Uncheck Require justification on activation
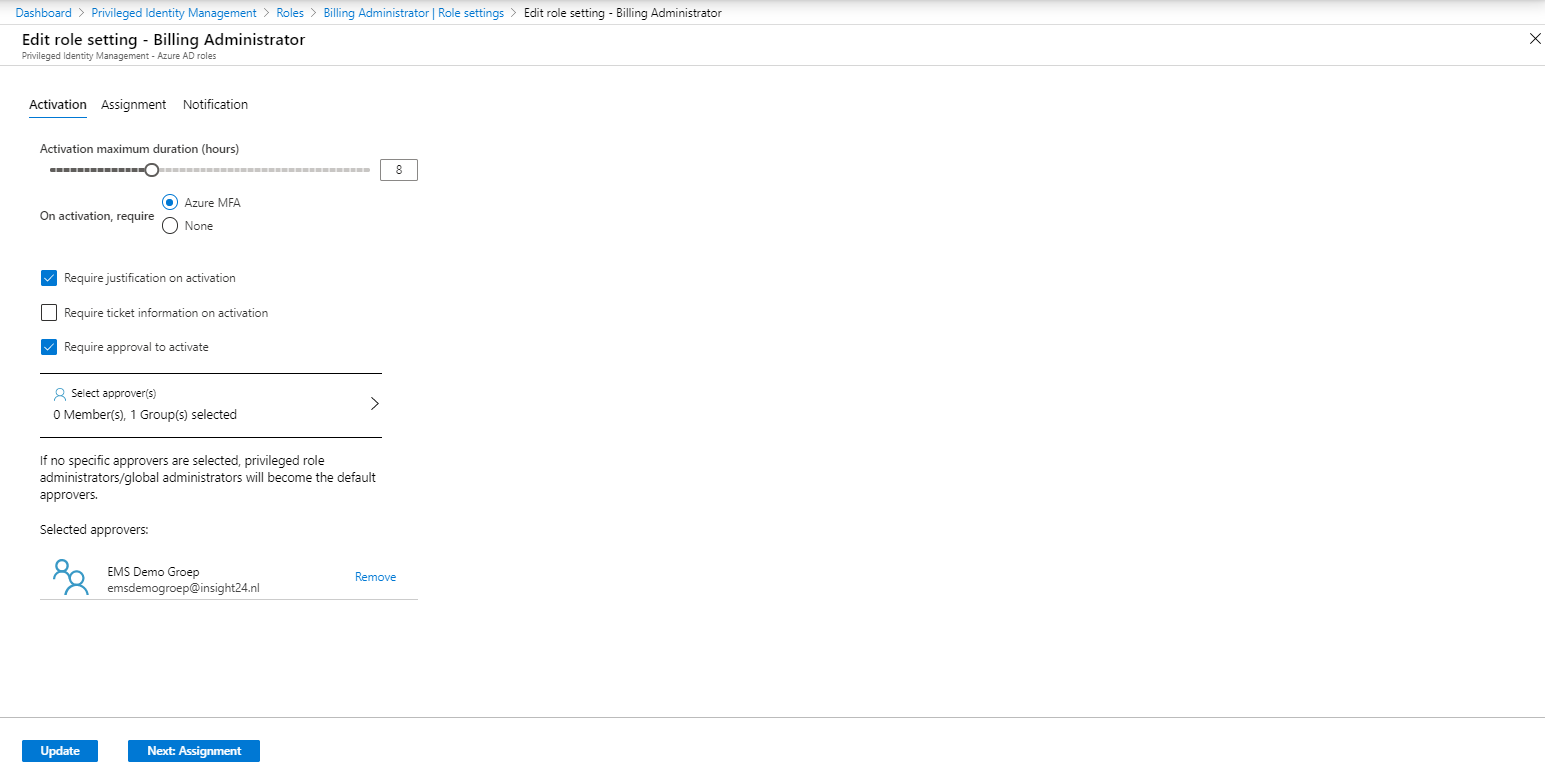The width and height of the screenshot is (1545, 784). (49, 278)
